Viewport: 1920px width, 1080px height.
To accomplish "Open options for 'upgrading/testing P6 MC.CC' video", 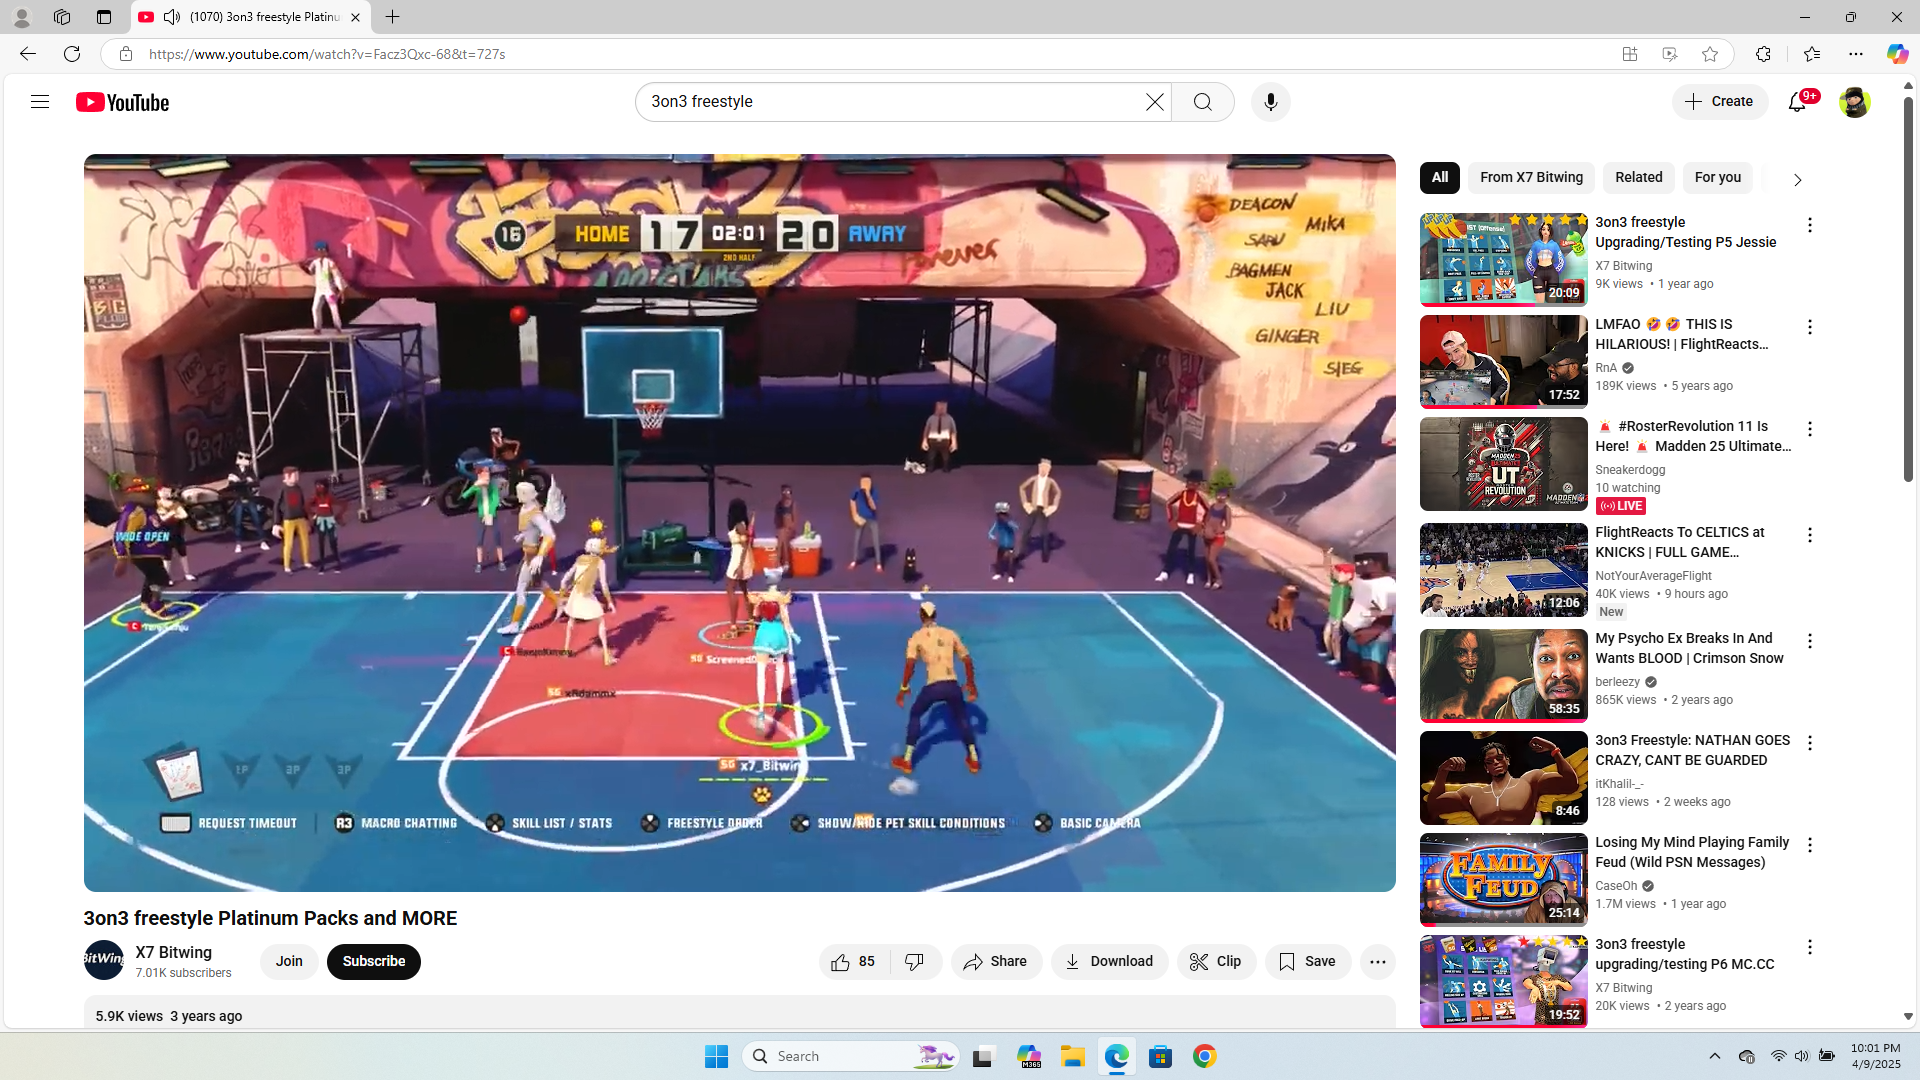I will coord(1810,947).
